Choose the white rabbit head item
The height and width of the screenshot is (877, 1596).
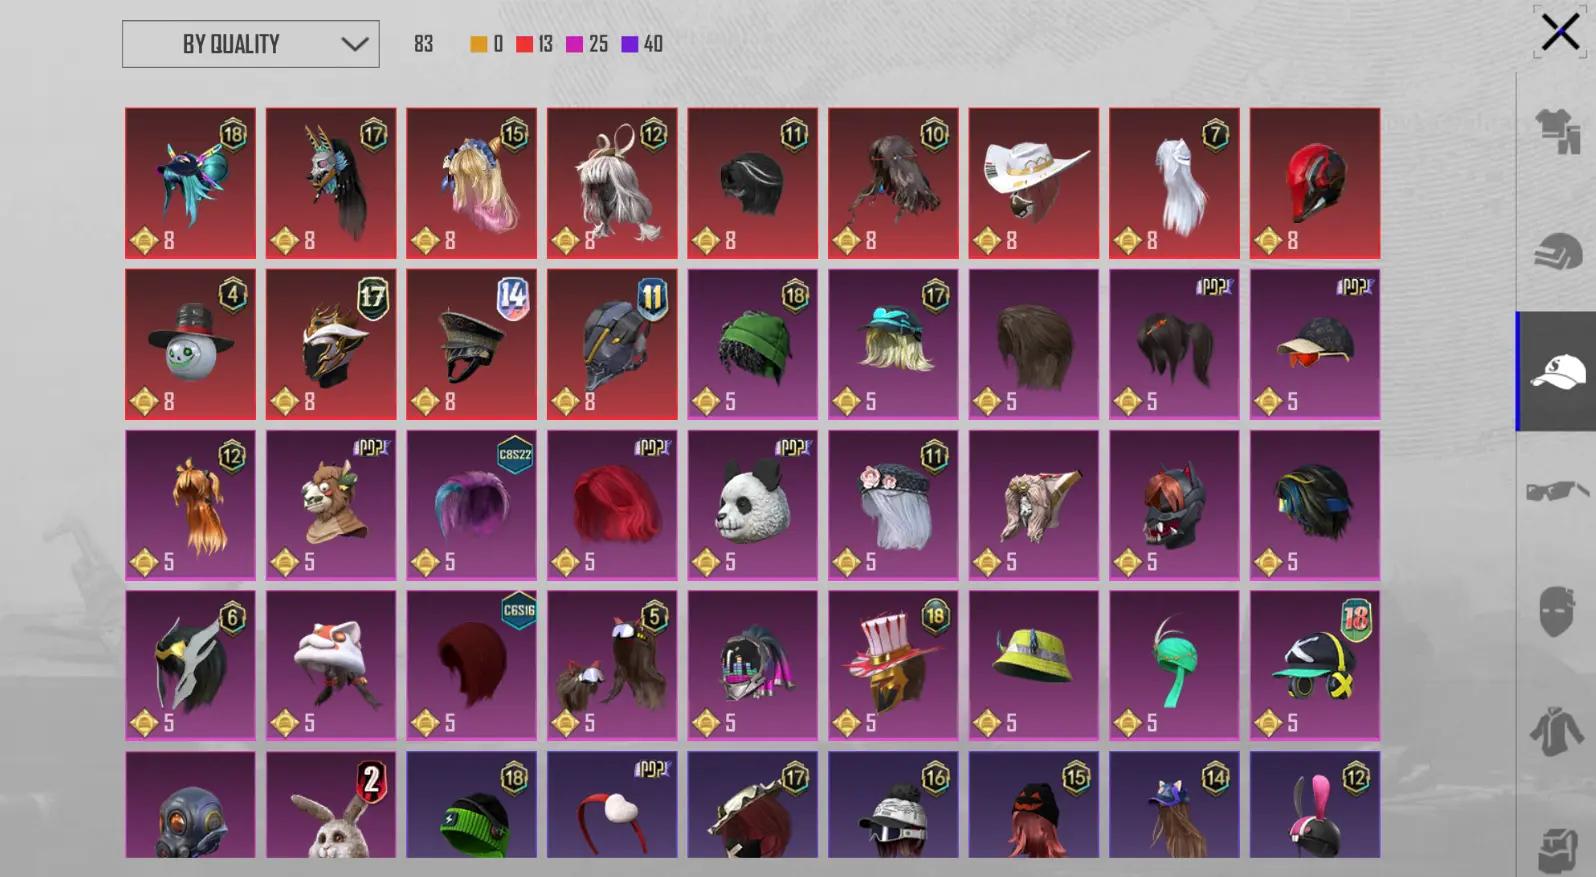click(330, 805)
